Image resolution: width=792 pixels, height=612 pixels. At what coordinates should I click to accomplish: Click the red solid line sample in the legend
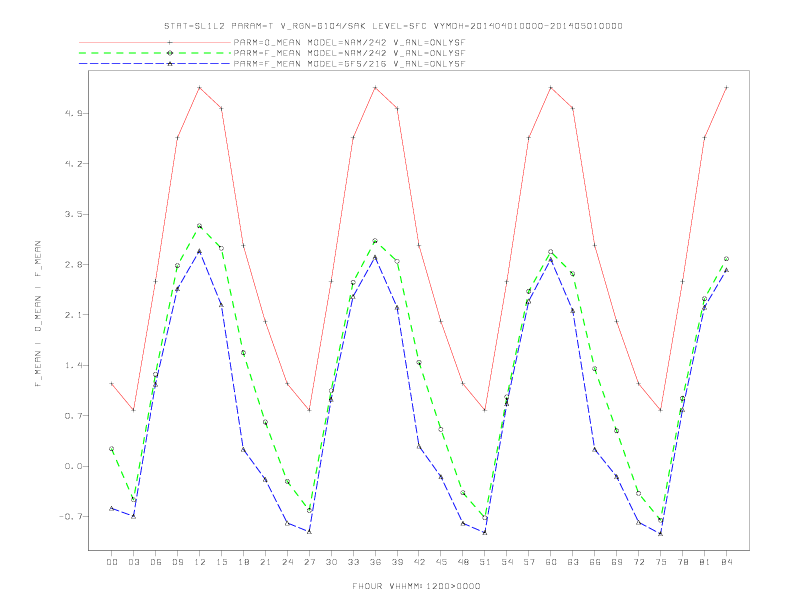click(155, 42)
